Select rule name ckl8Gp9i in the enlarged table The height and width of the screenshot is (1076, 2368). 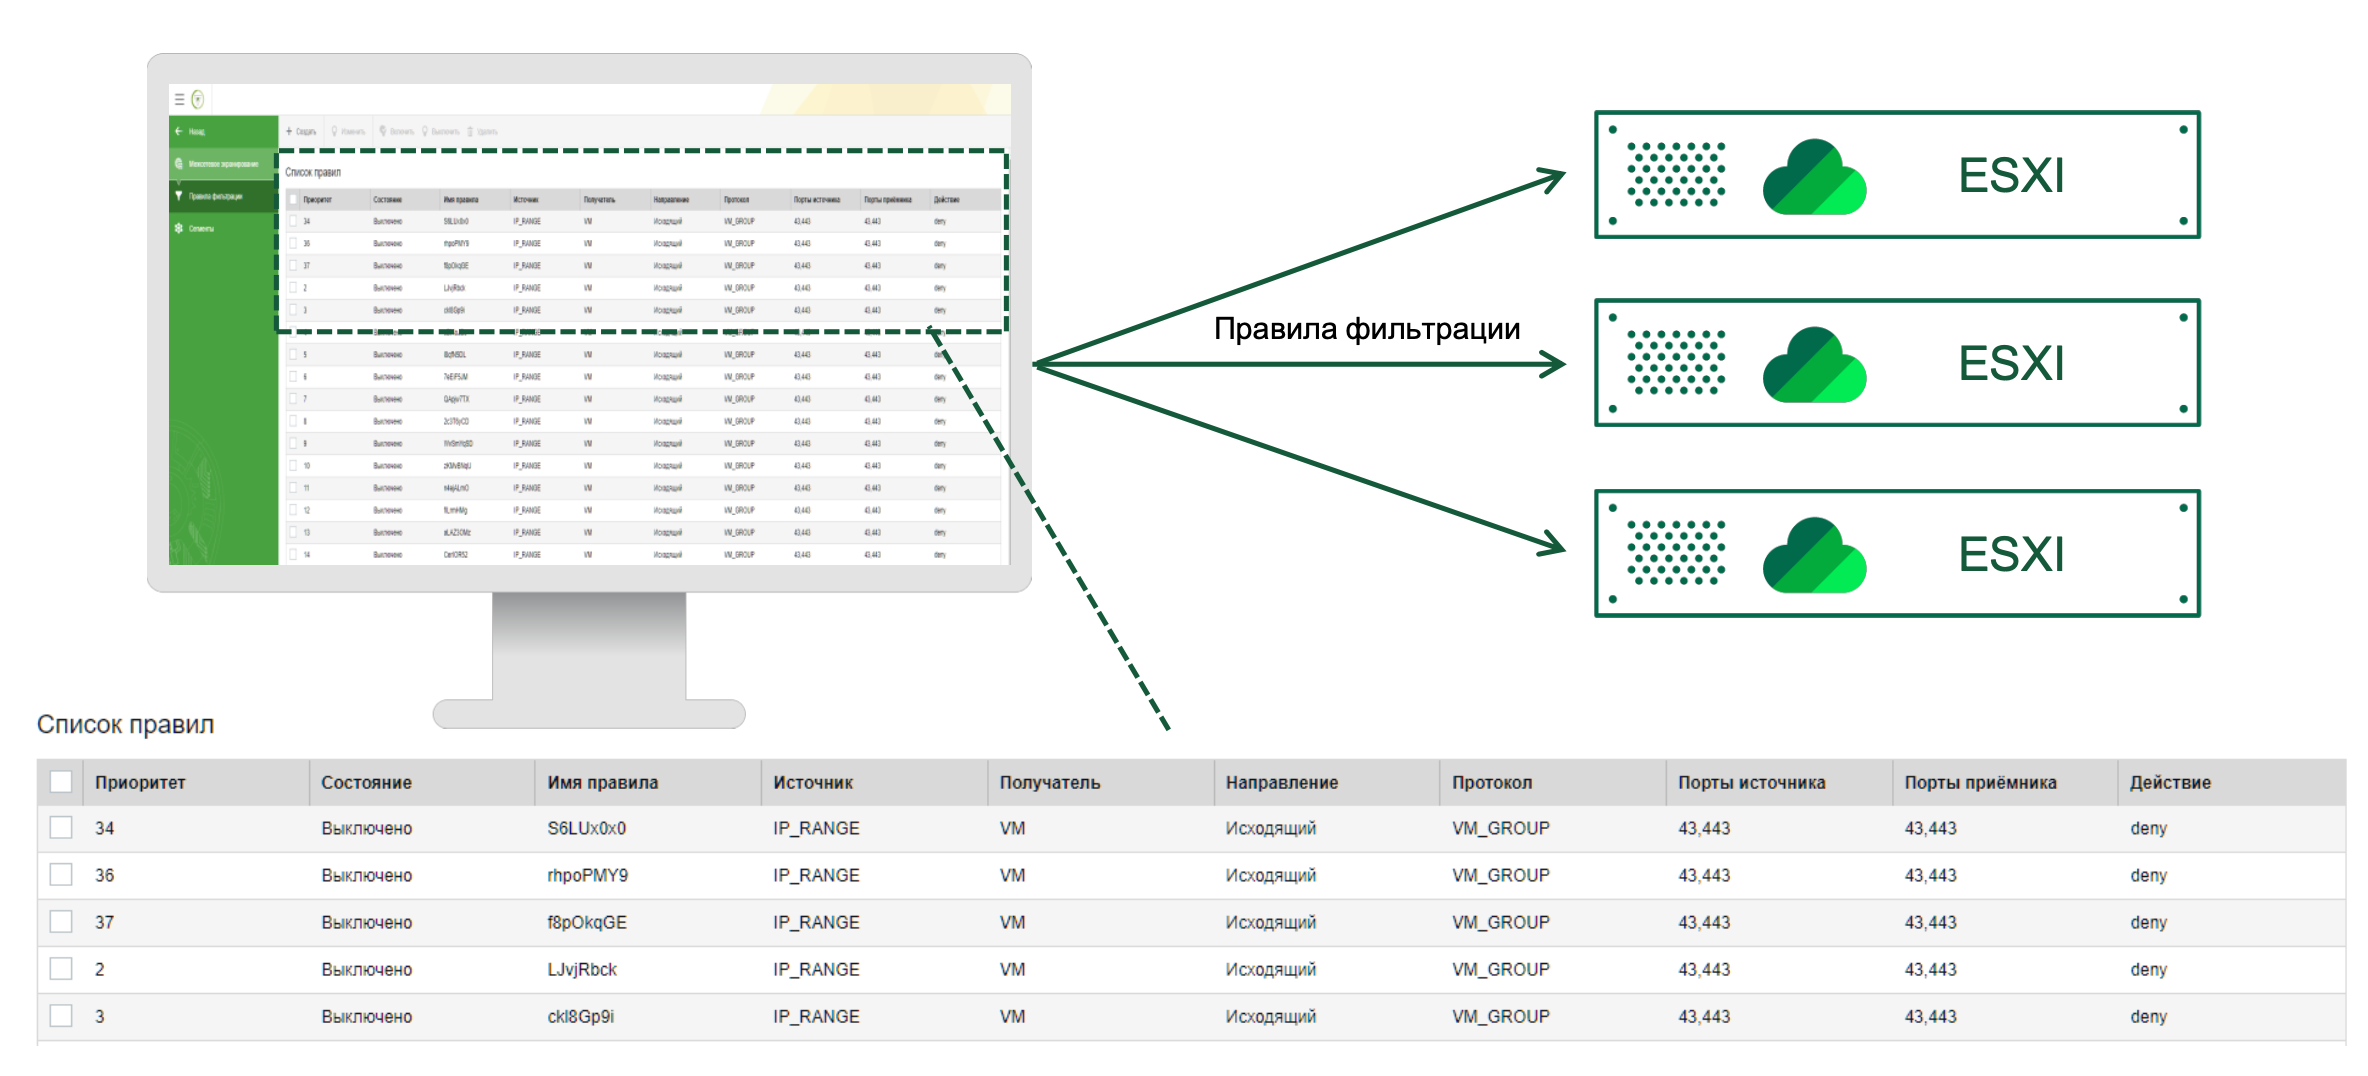[x=580, y=1016]
